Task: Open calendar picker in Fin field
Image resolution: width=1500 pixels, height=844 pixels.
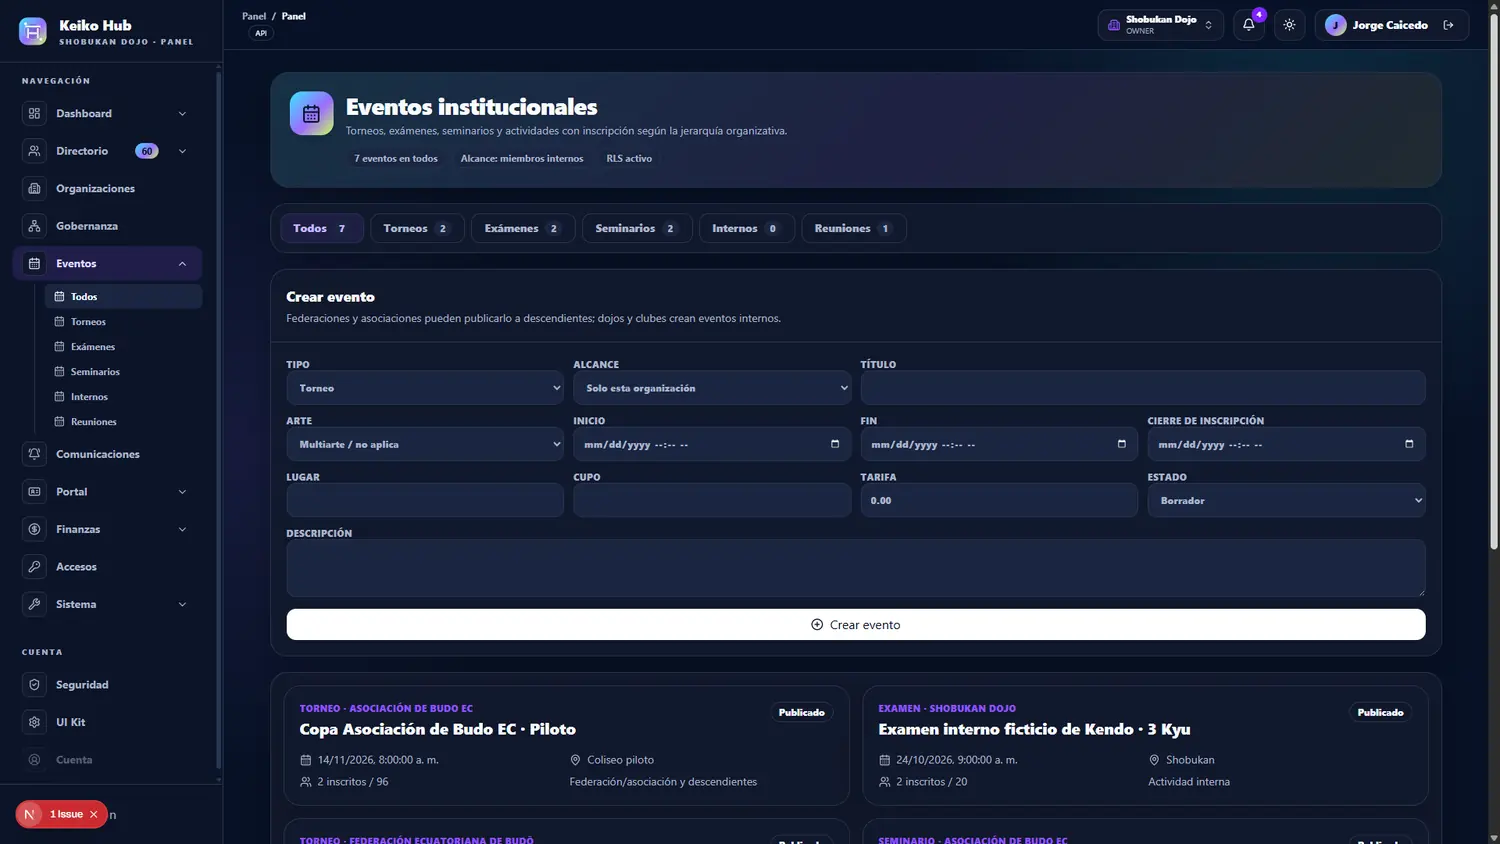Action: (1122, 444)
